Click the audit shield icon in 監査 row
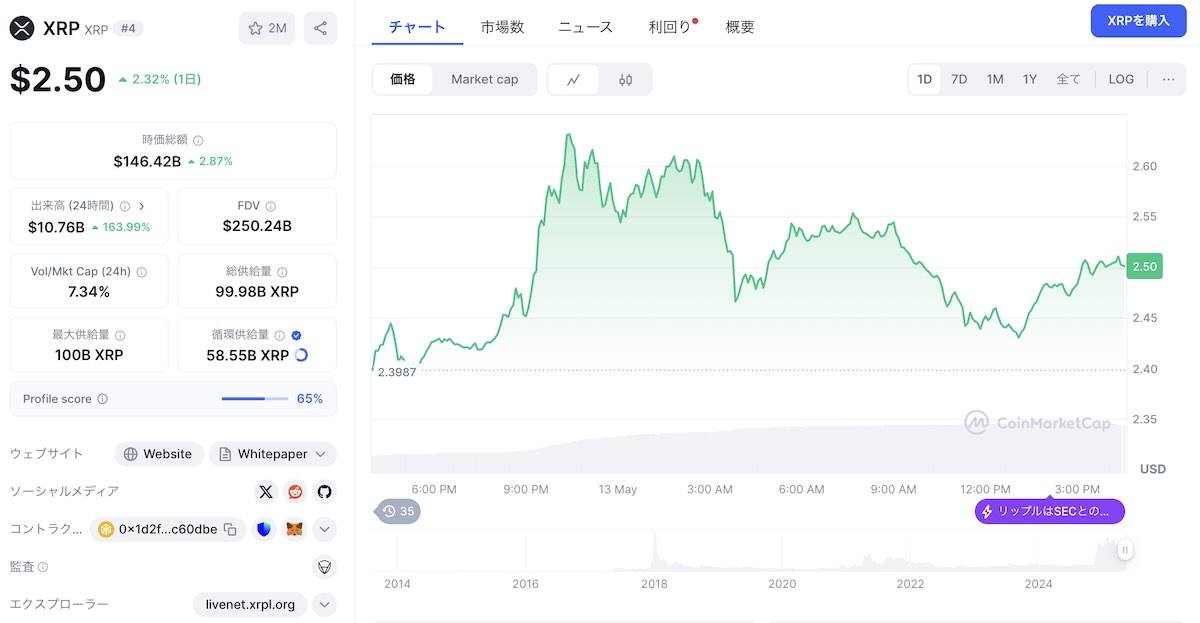Screen dimensions: 1200x623 pyautogui.click(x=324, y=567)
